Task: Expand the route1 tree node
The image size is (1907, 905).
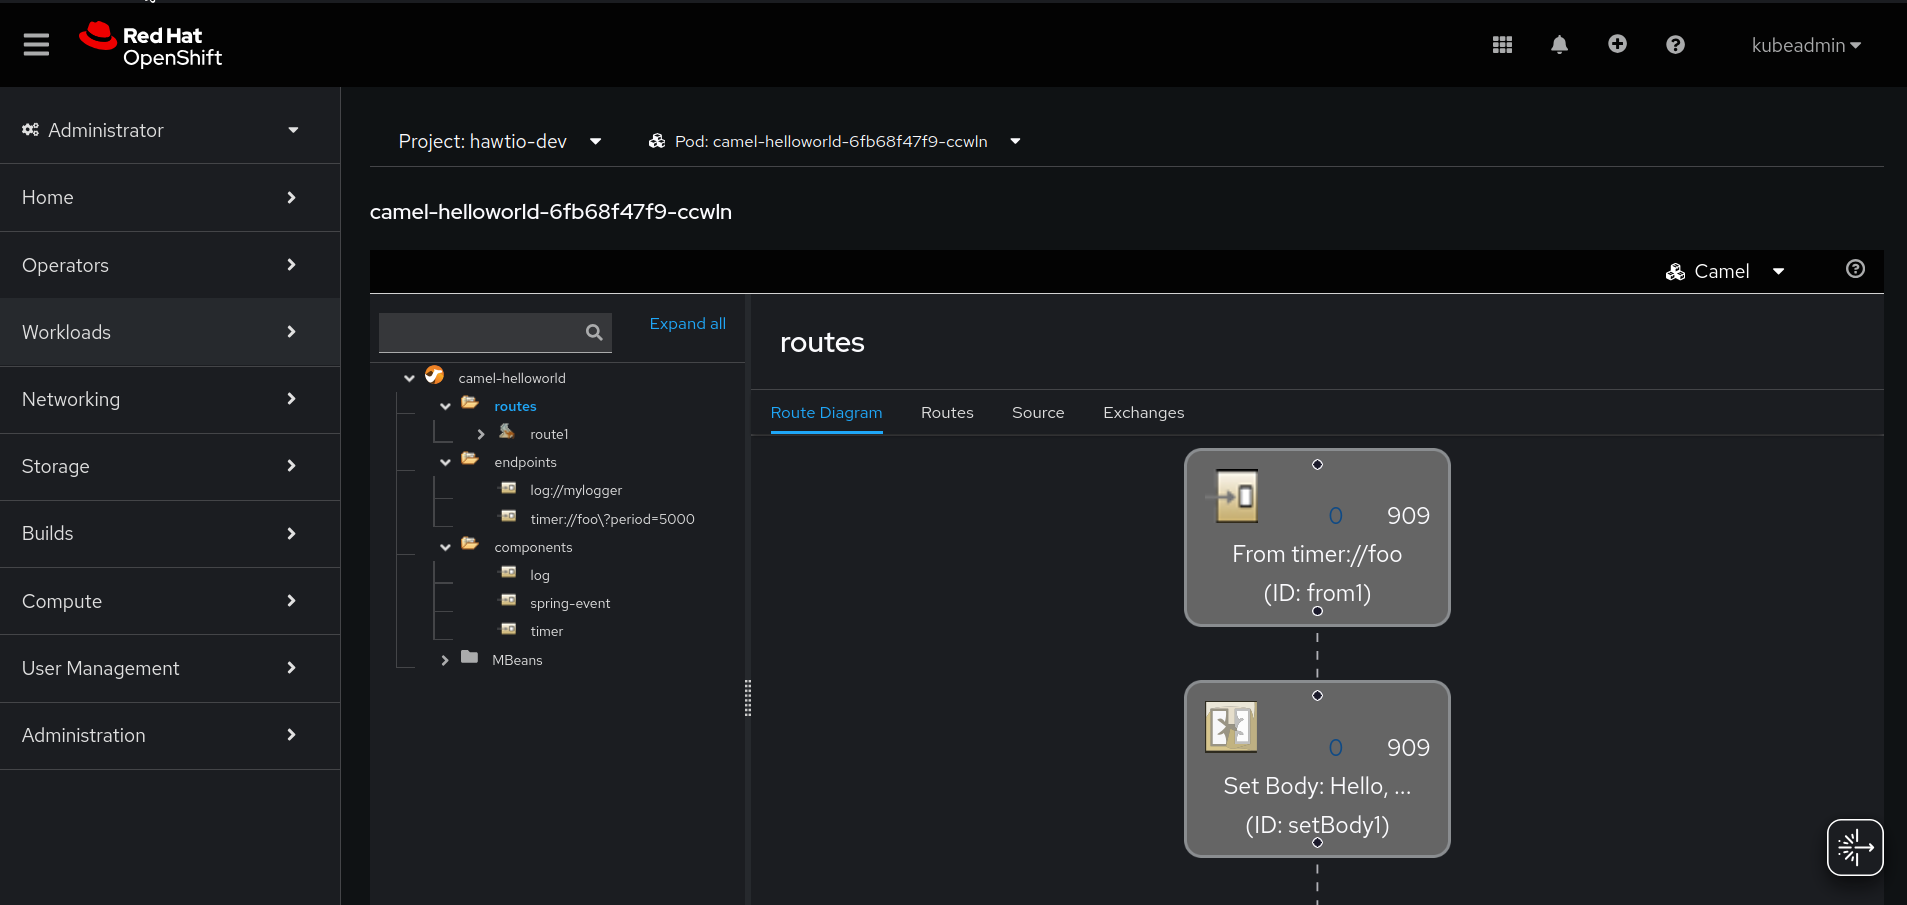Action: tap(481, 434)
